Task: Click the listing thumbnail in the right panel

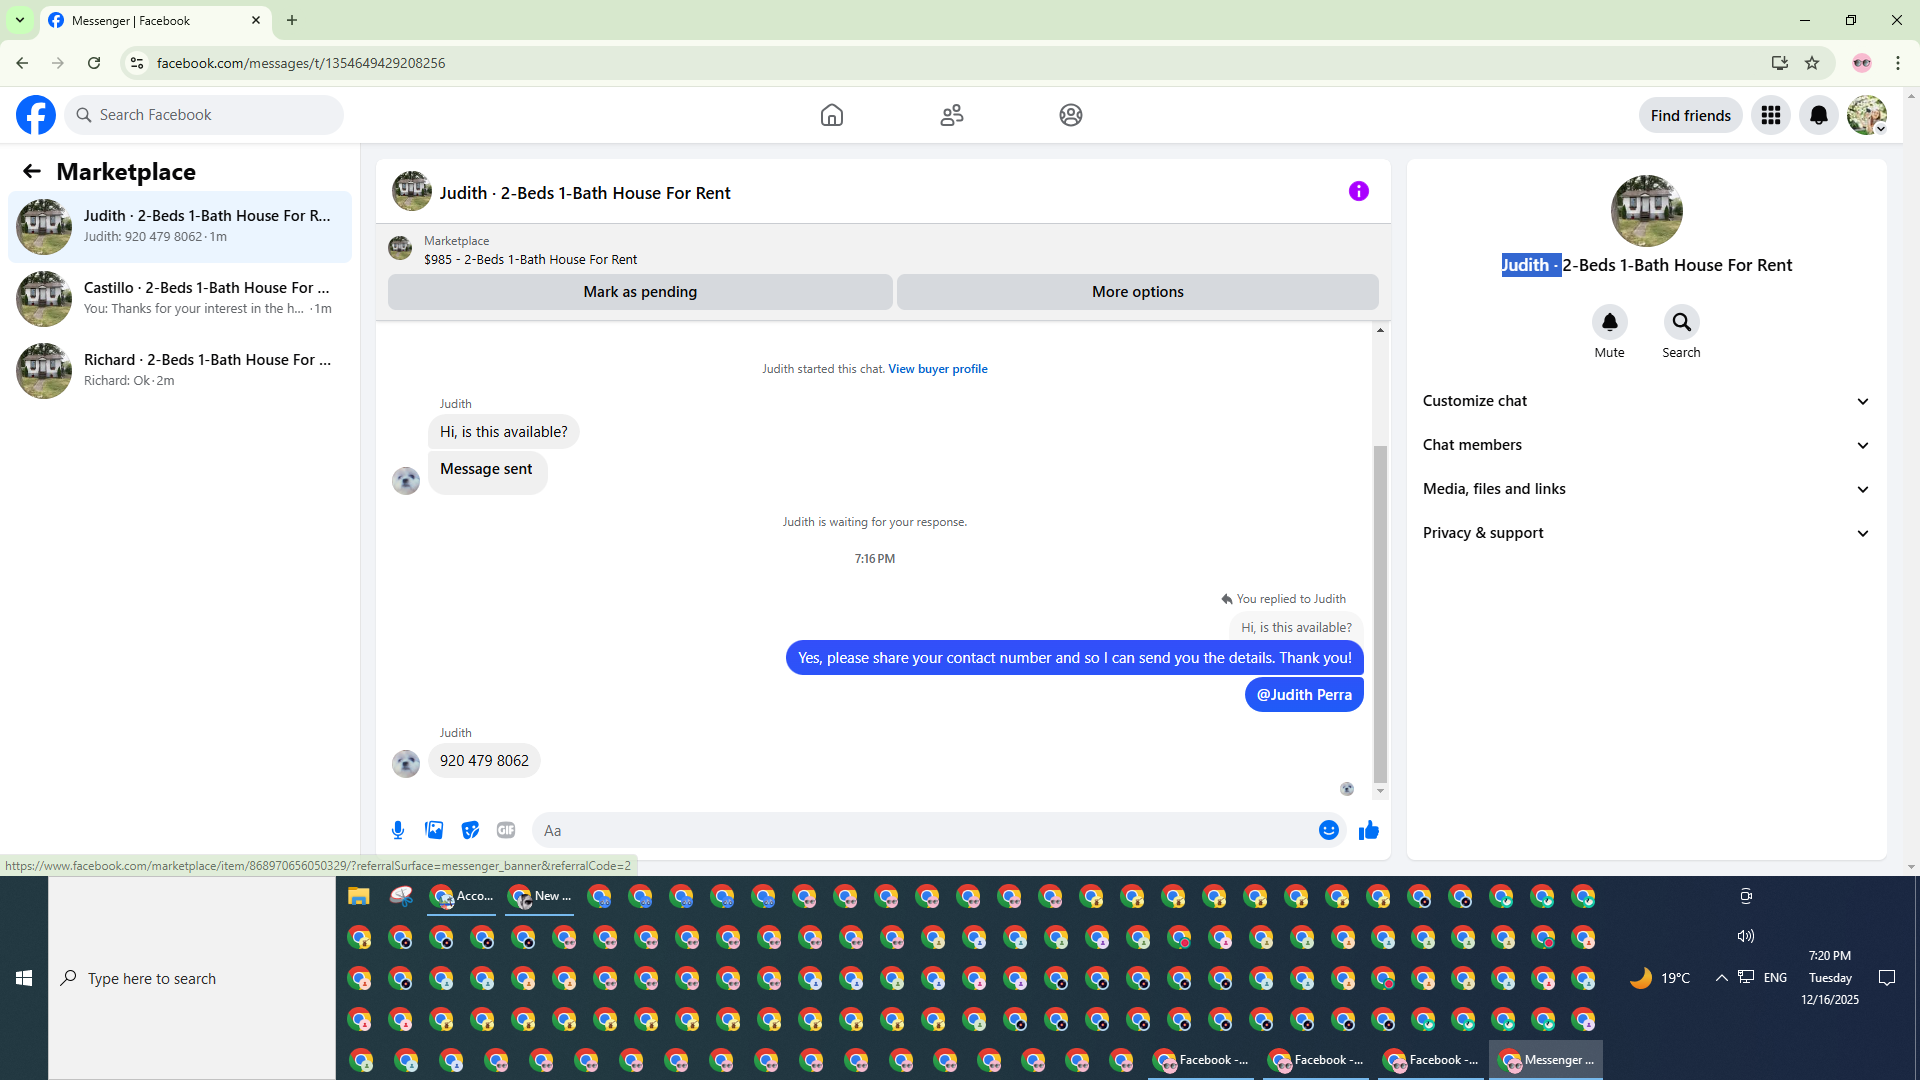Action: coord(1646,211)
